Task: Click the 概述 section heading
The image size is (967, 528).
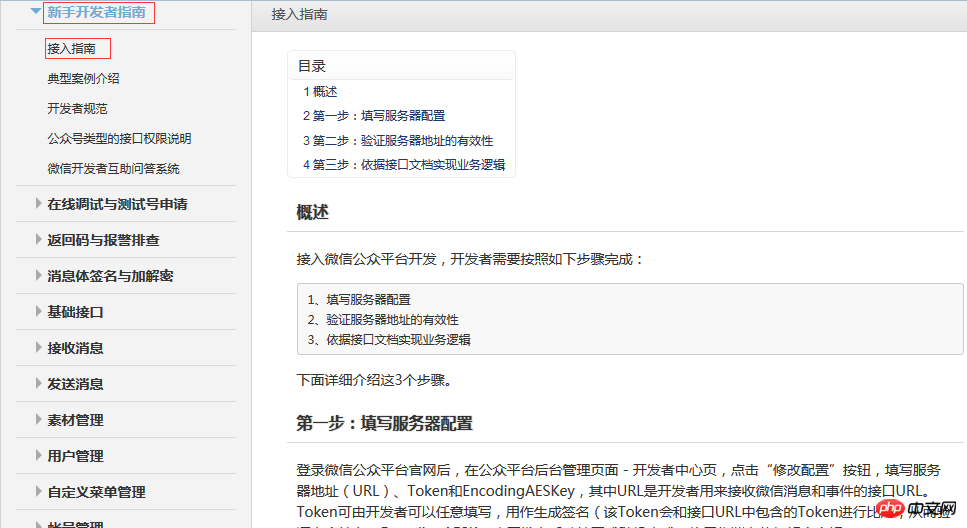Action: 313,212
